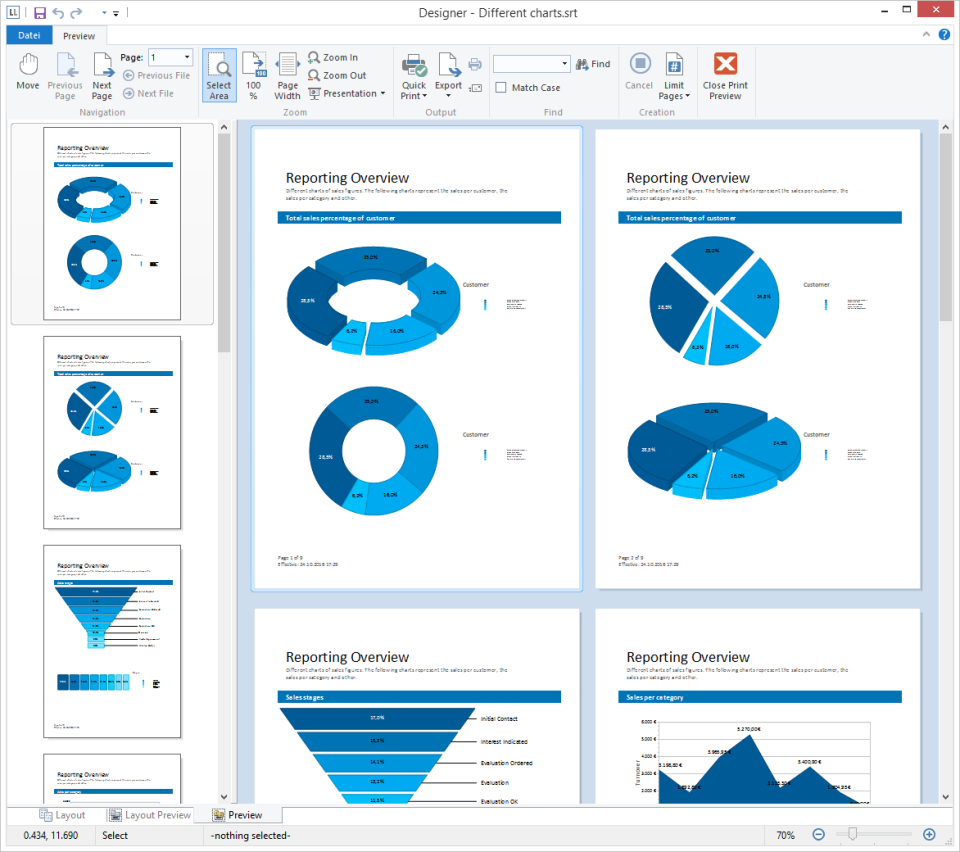Select the Move hand tool
The height and width of the screenshot is (852, 960).
28,72
